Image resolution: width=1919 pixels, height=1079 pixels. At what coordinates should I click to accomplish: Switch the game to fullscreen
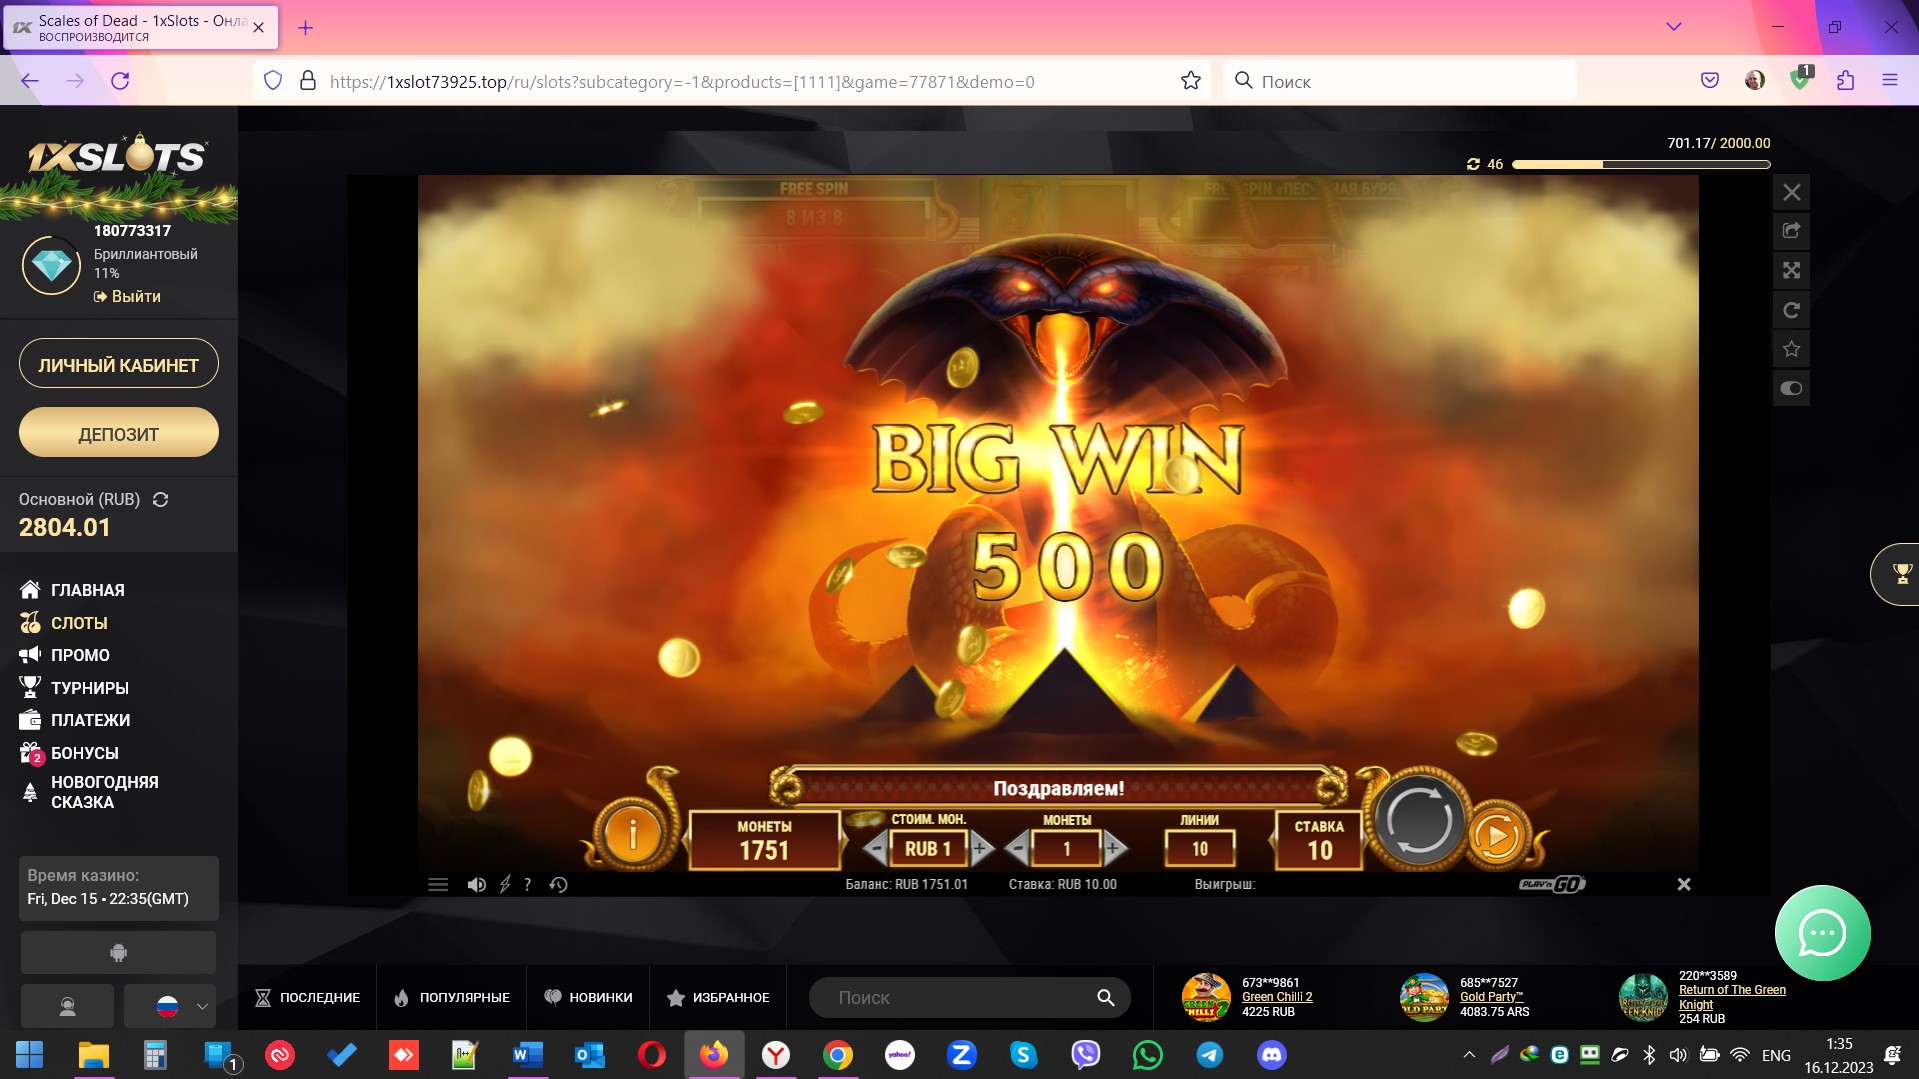click(1791, 270)
